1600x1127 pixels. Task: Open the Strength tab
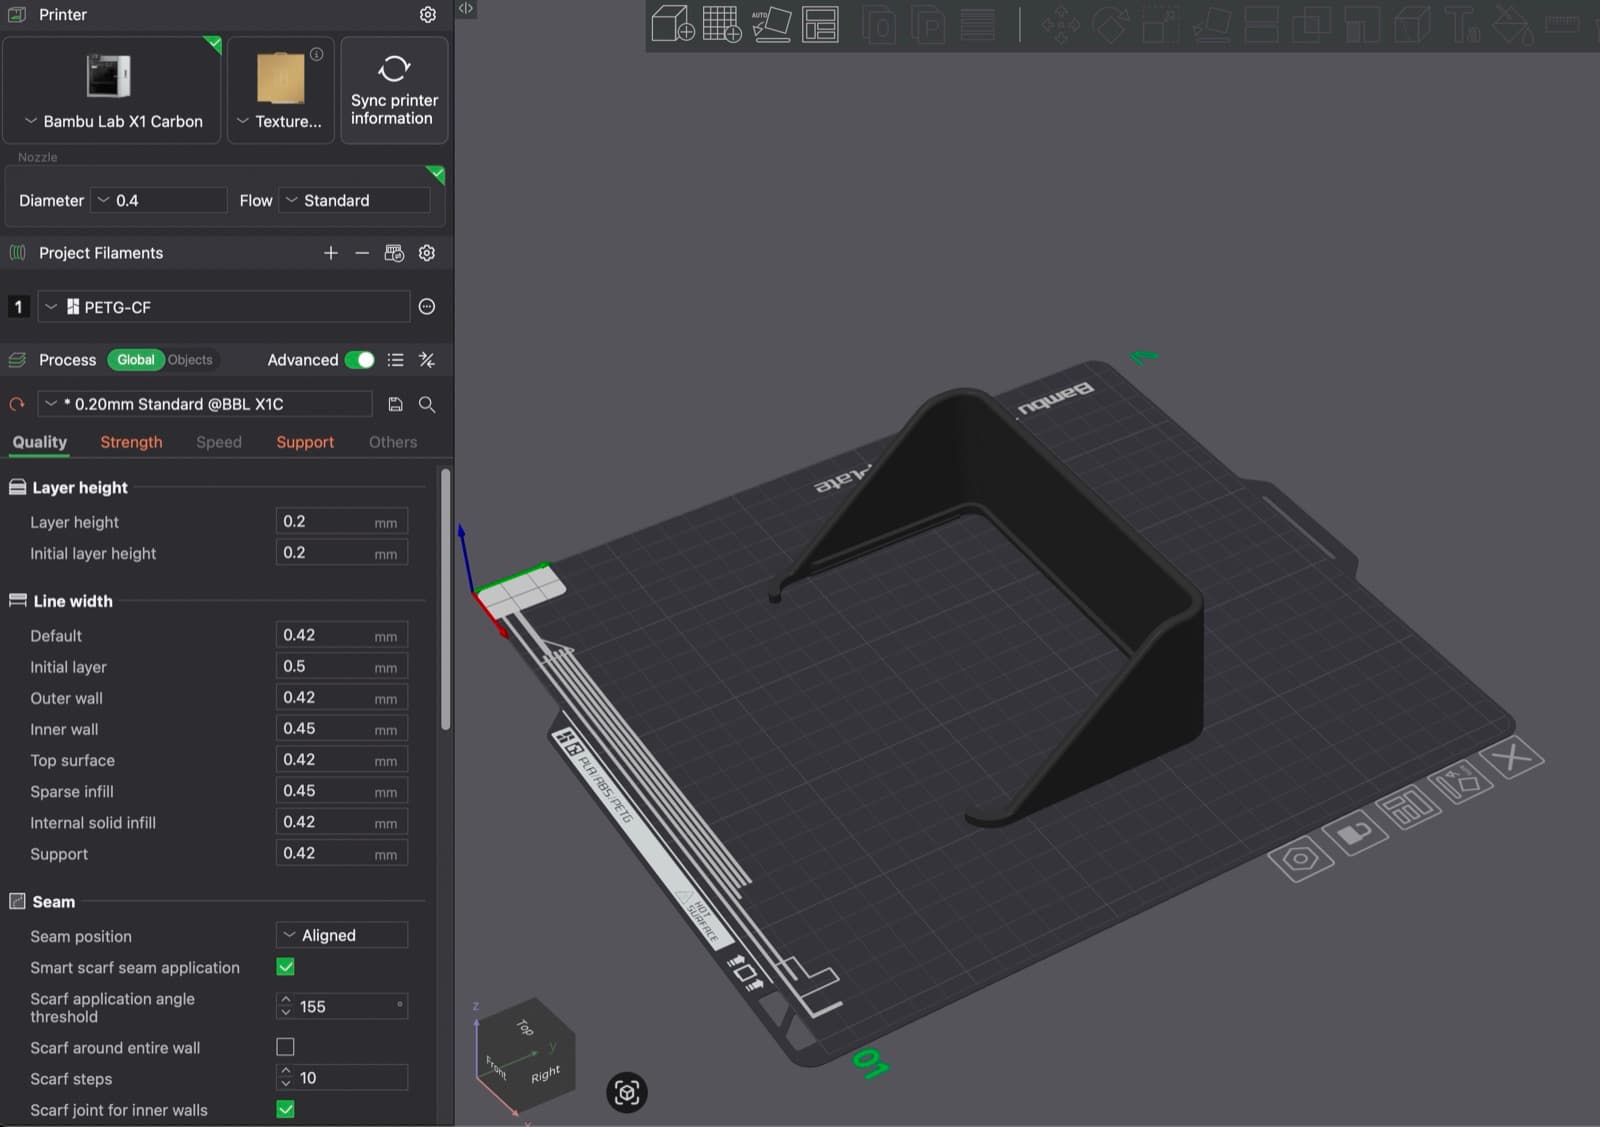(131, 442)
